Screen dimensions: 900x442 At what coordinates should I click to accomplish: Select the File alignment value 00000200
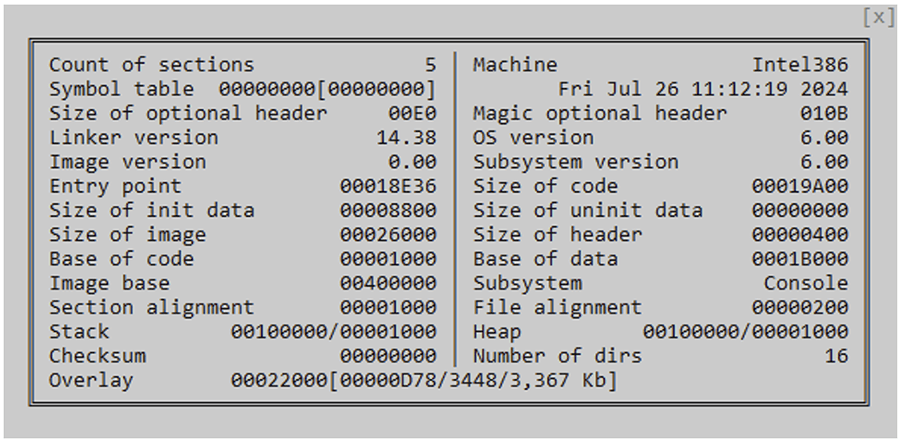800,307
